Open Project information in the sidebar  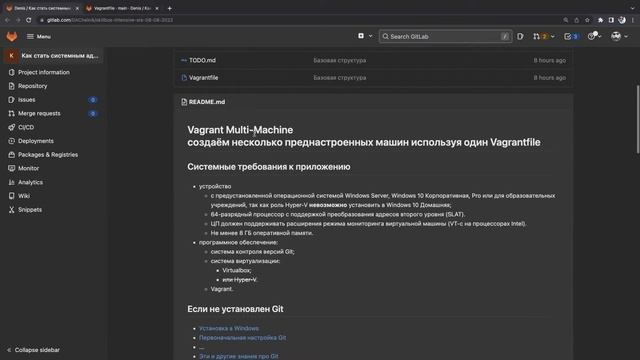(44, 72)
